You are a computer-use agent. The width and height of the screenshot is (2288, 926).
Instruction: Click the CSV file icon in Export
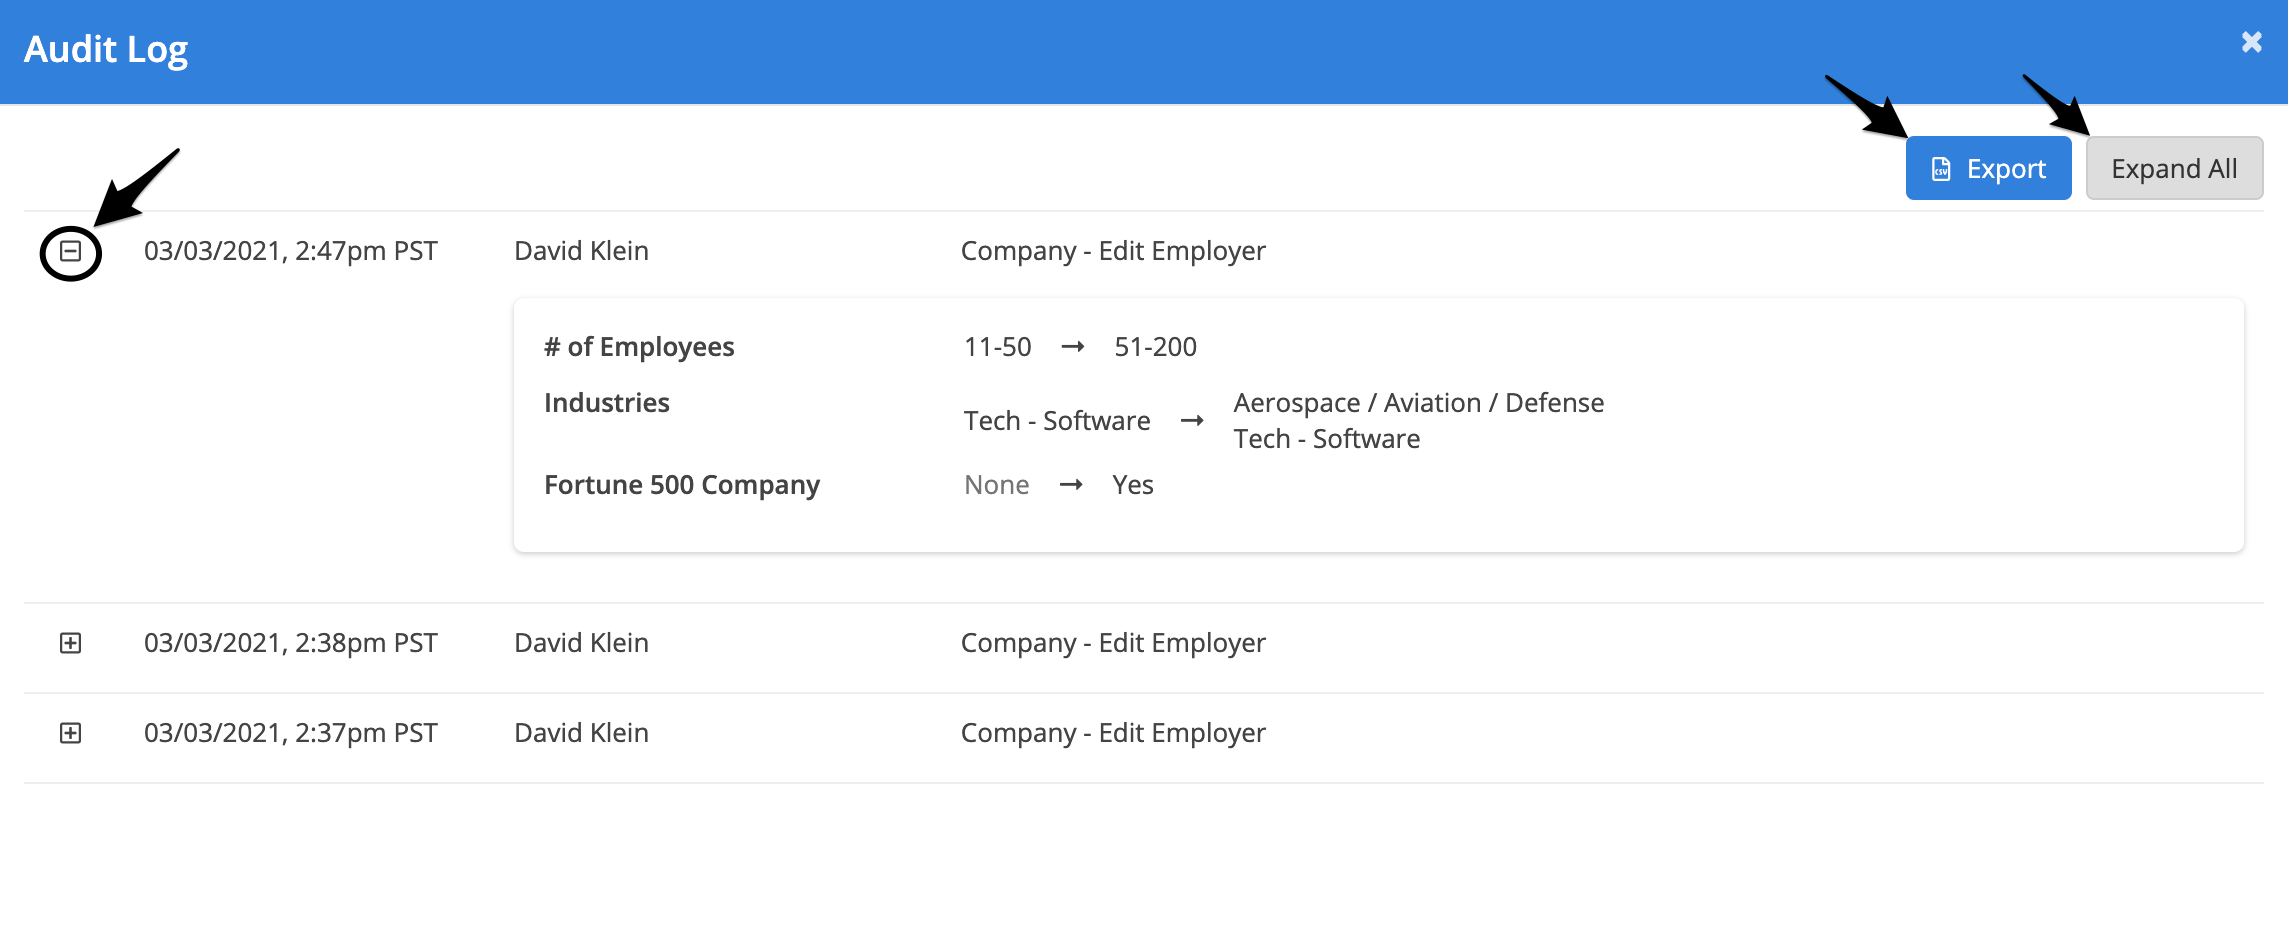(x=1940, y=169)
